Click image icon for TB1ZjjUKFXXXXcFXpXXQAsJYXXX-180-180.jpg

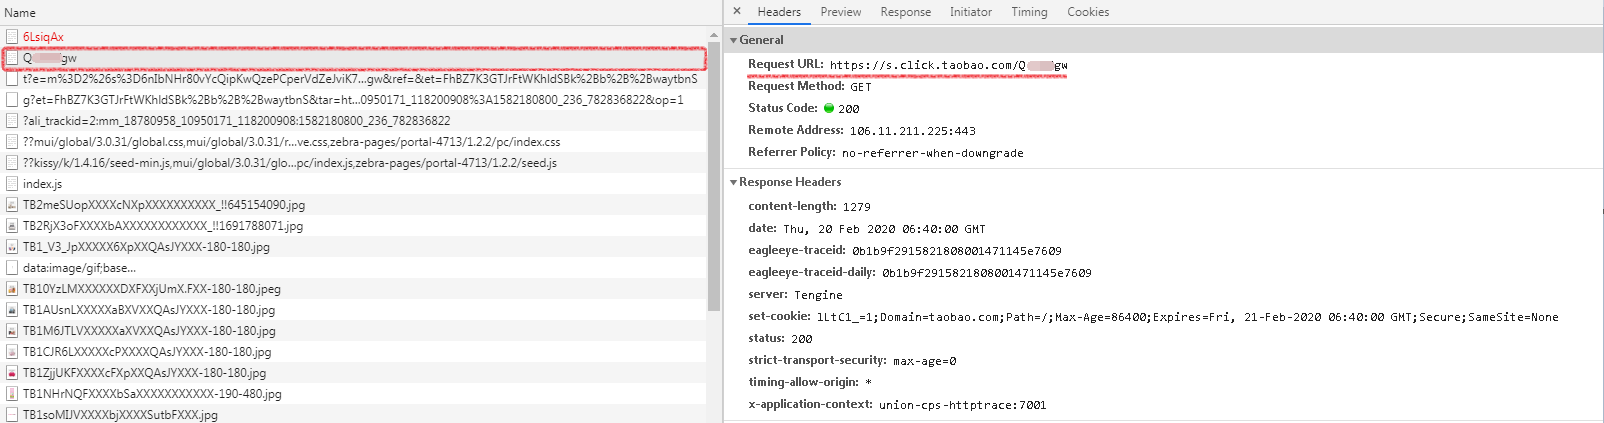coord(12,373)
